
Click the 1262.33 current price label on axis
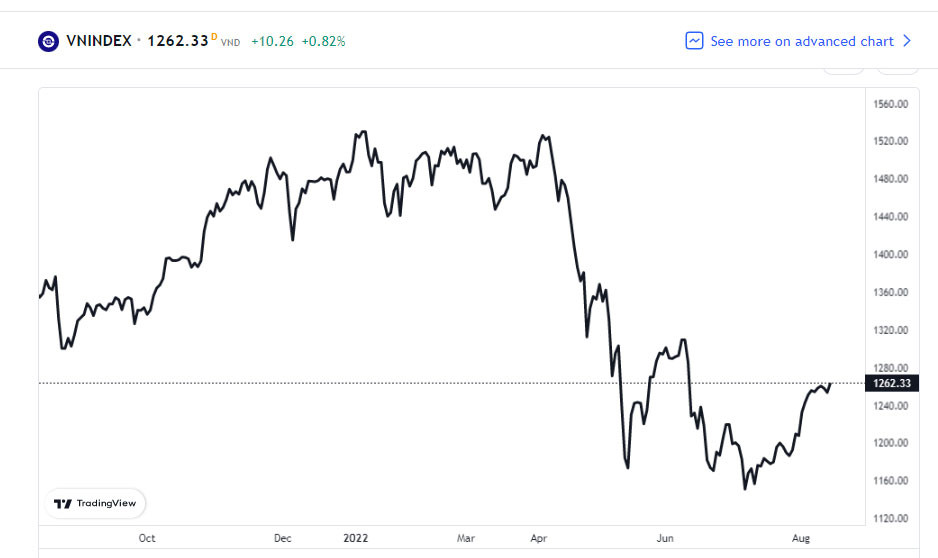890,383
